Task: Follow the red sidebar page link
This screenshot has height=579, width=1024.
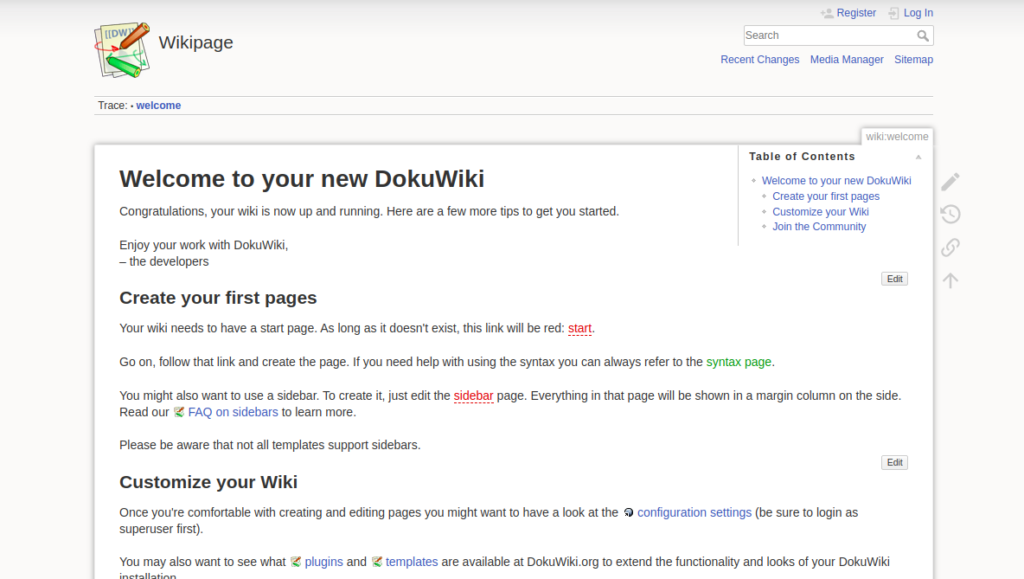Action: coord(473,396)
